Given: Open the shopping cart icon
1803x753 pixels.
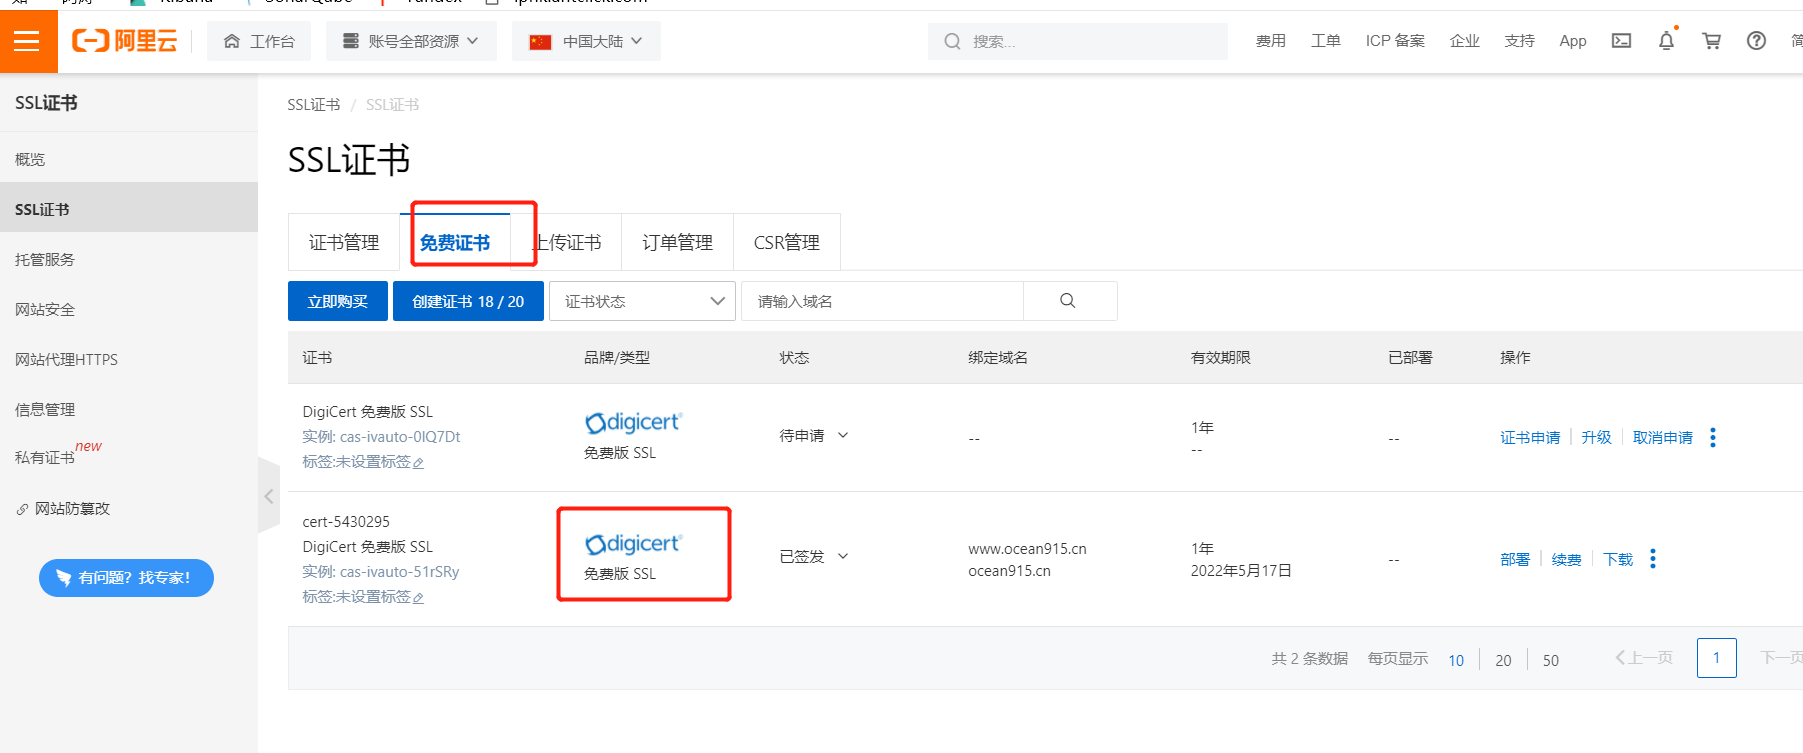Looking at the screenshot, I should pyautogui.click(x=1711, y=41).
